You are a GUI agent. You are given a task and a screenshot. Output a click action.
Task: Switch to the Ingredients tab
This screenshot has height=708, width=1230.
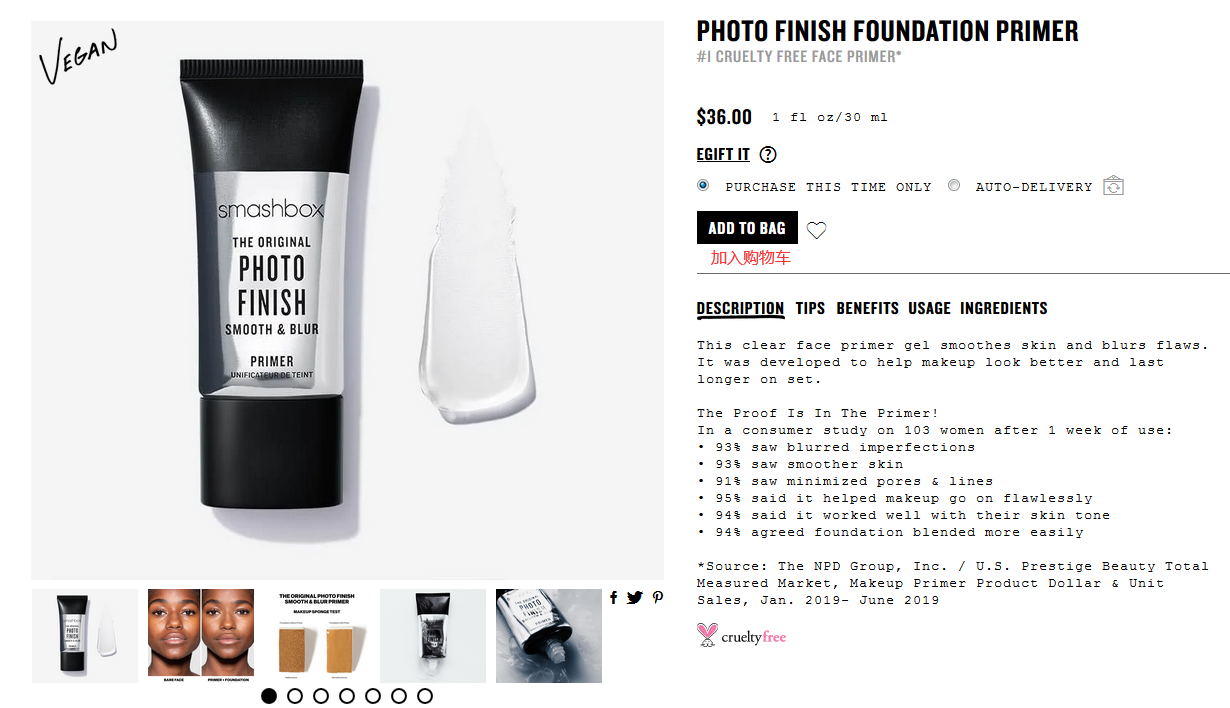click(x=1004, y=308)
